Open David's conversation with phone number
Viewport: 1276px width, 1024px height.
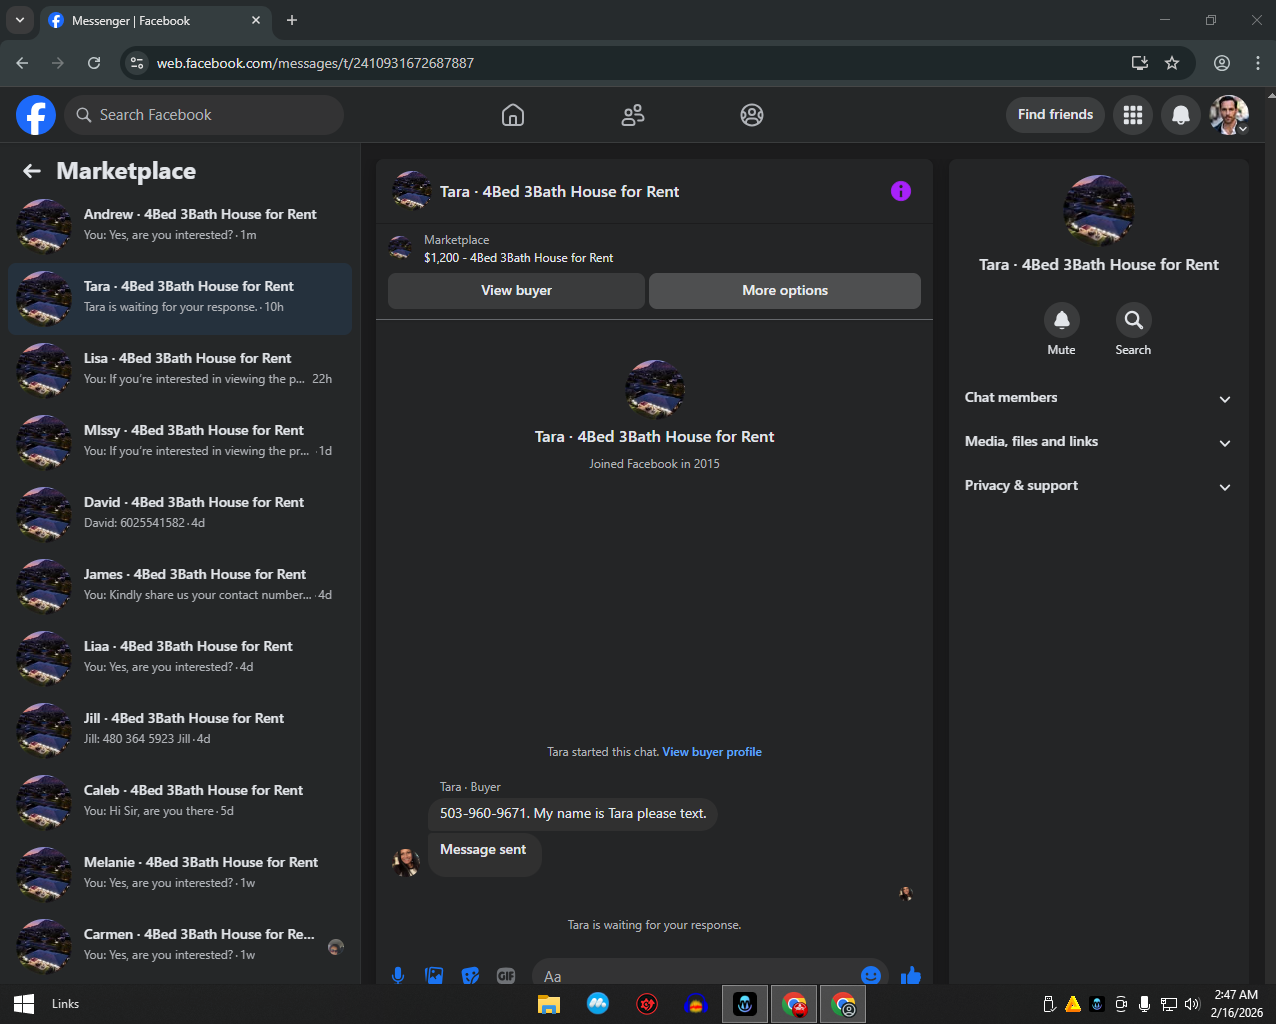[x=180, y=515]
